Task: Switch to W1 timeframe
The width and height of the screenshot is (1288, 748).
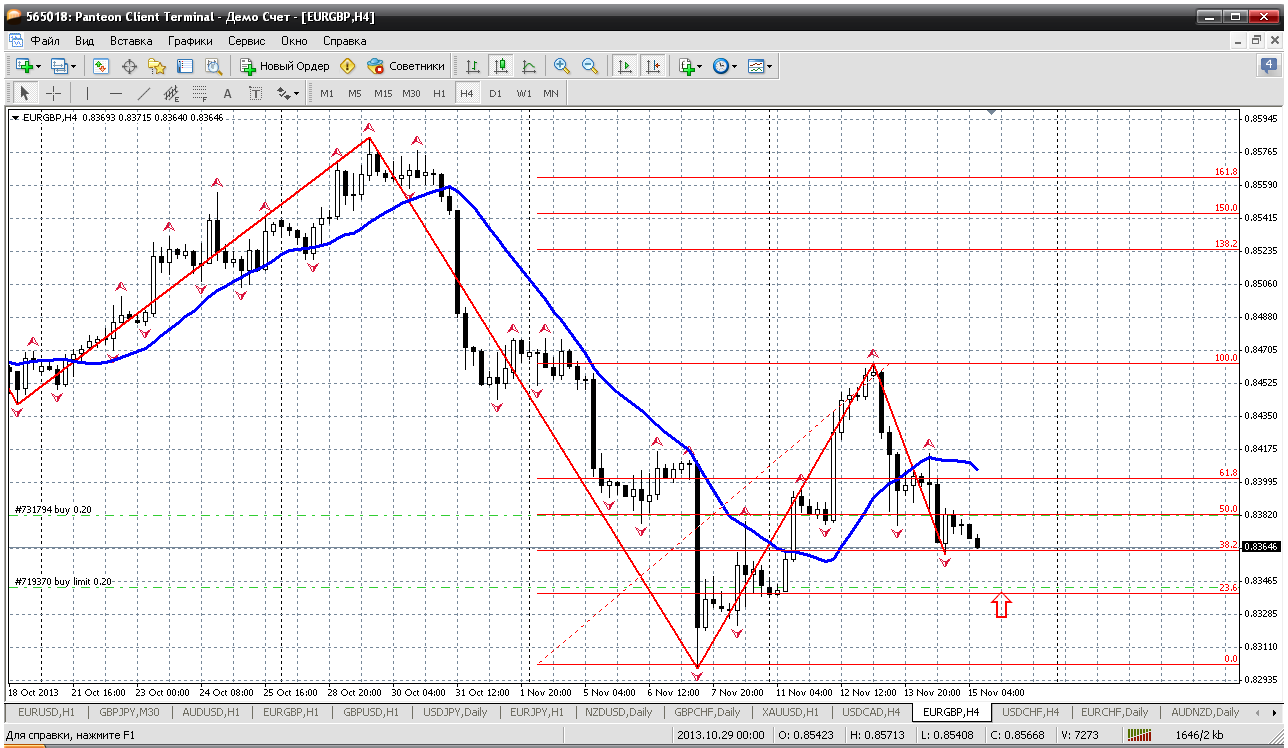Action: click(523, 93)
